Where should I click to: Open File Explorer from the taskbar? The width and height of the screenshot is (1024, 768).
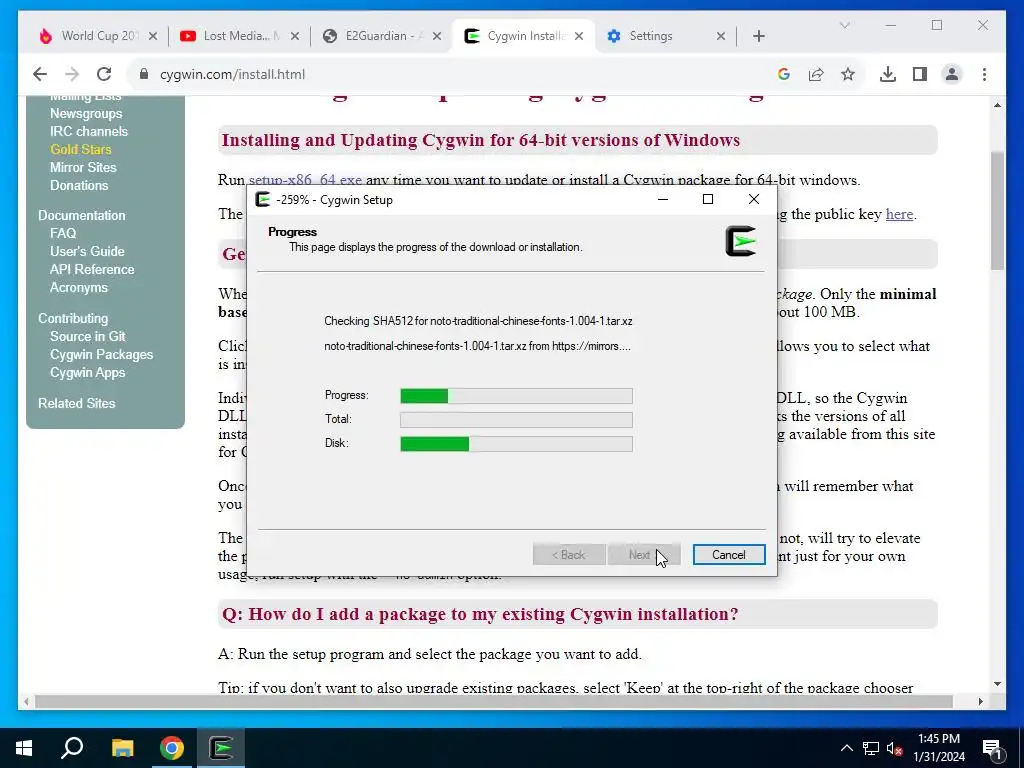tap(122, 748)
